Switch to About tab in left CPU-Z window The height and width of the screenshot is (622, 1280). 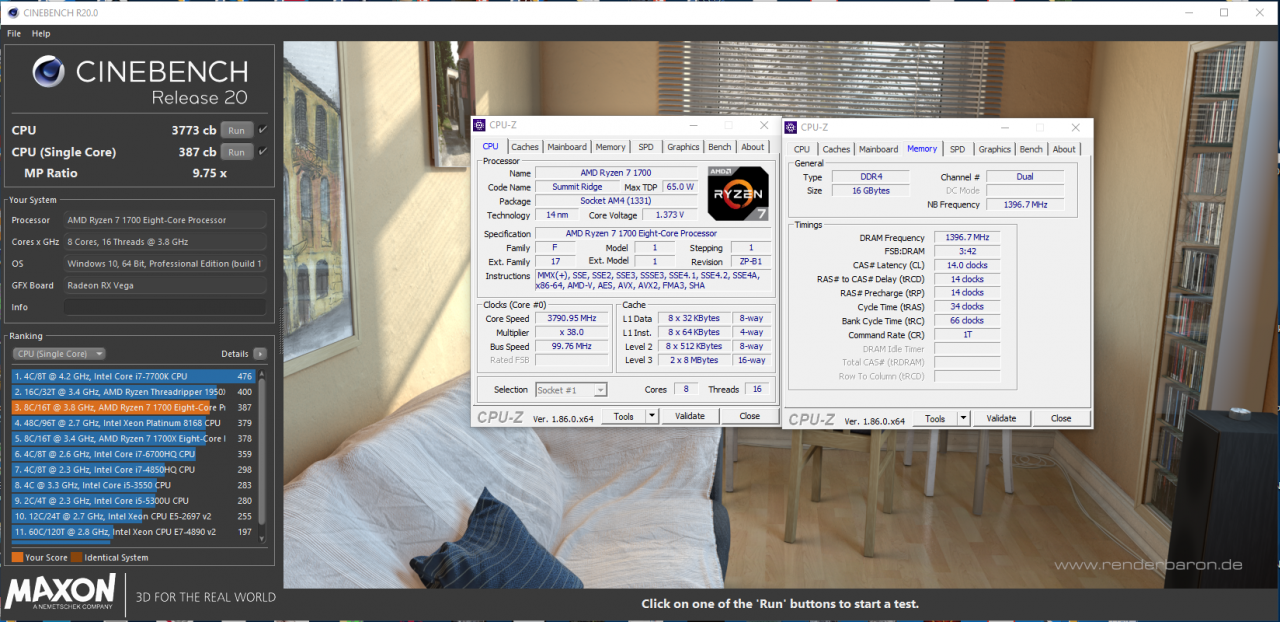coord(753,147)
